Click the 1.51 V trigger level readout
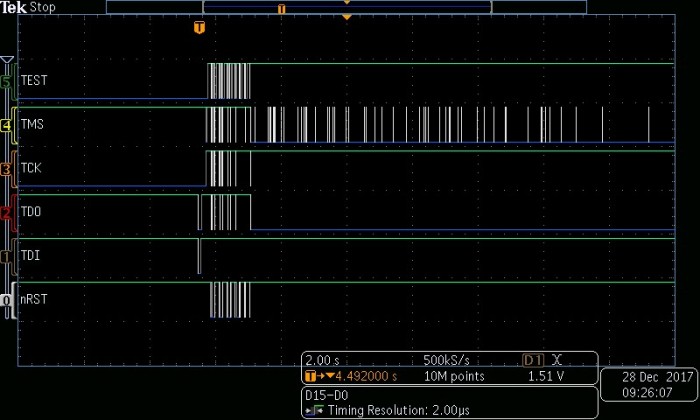This screenshot has height=420, width=700. [x=546, y=377]
